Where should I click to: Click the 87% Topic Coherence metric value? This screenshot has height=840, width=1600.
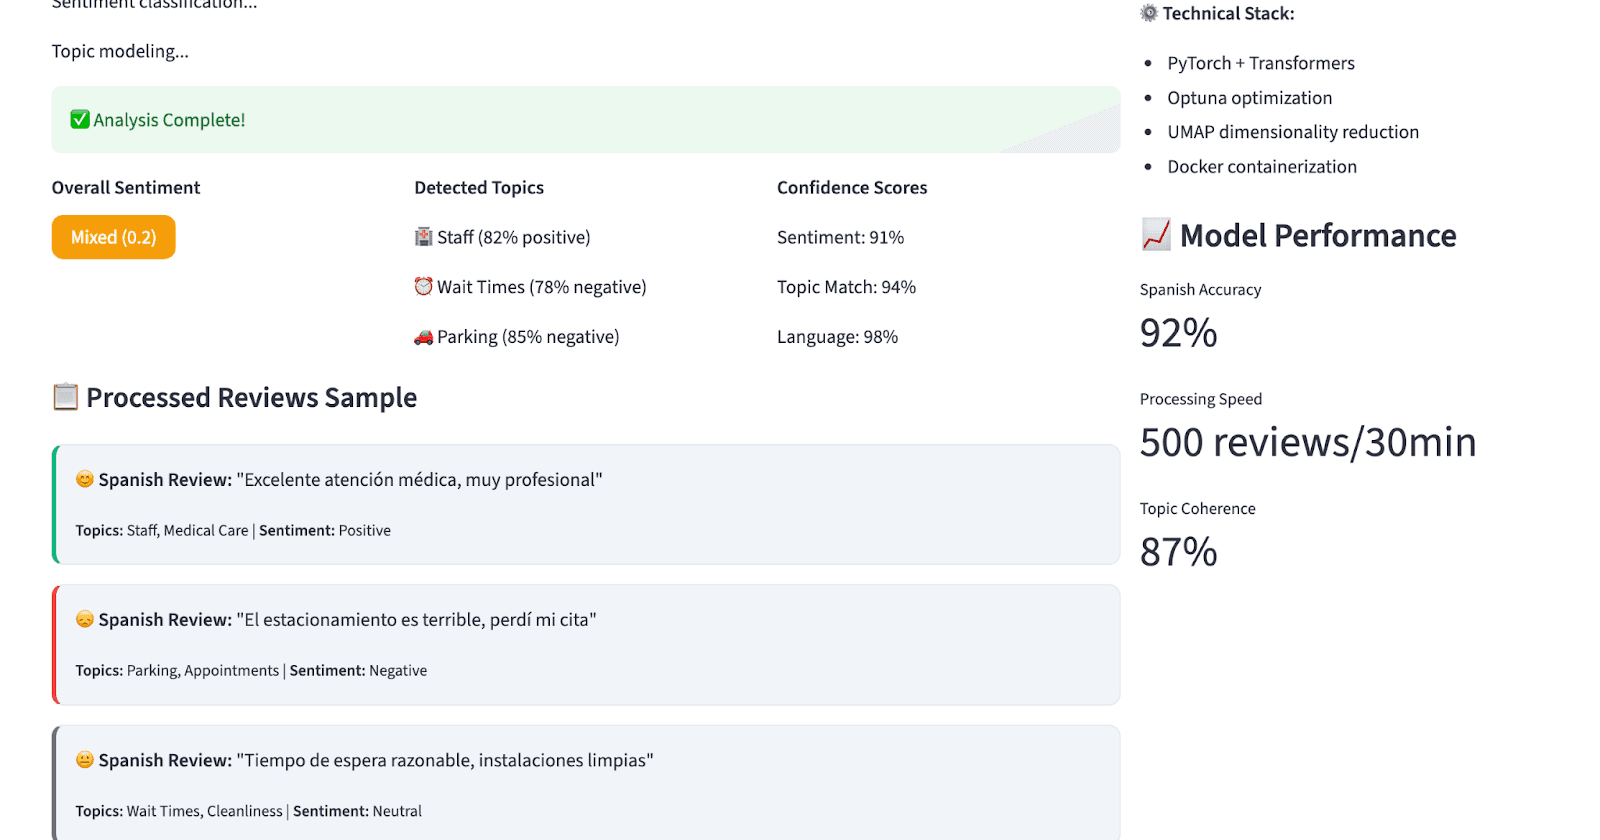point(1178,552)
